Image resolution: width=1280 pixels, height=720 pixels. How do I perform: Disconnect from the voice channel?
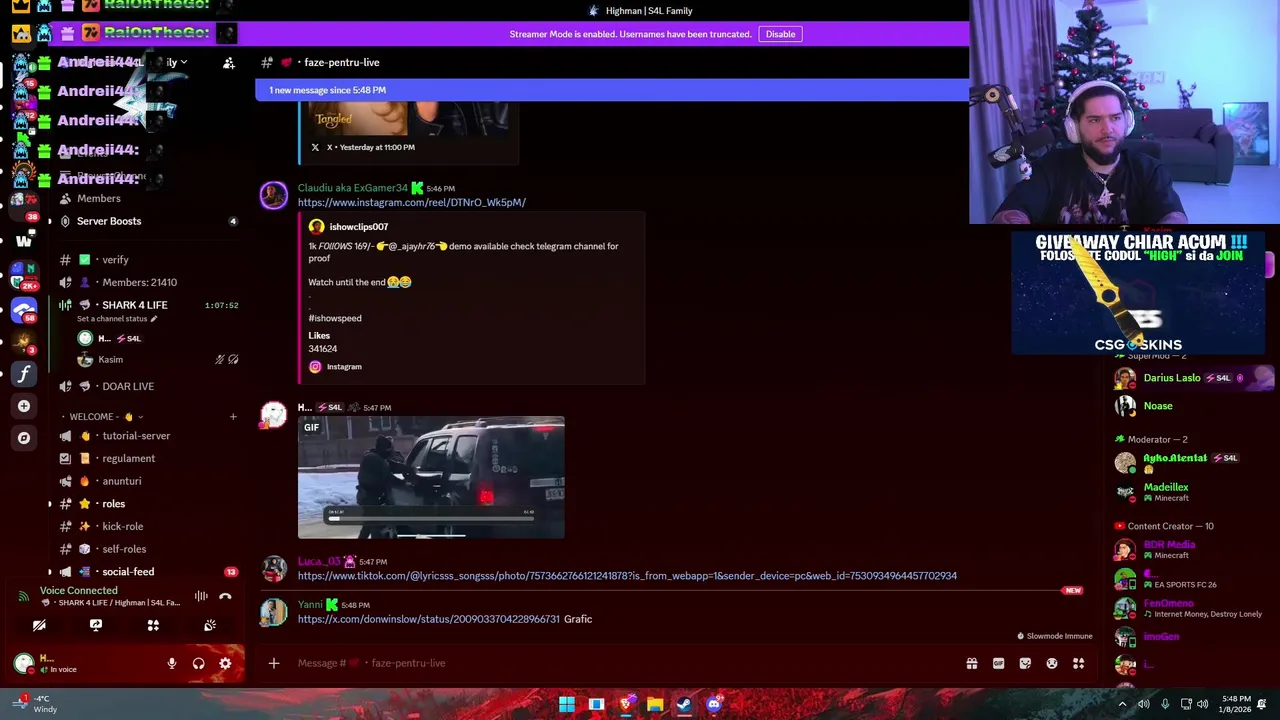pyautogui.click(x=225, y=596)
